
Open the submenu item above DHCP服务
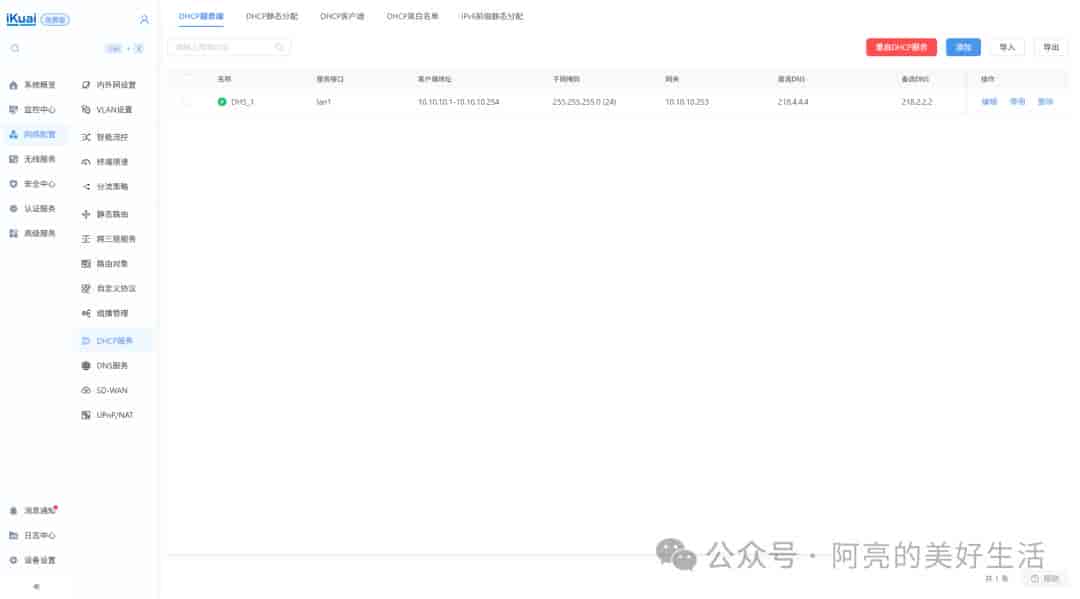pos(105,313)
